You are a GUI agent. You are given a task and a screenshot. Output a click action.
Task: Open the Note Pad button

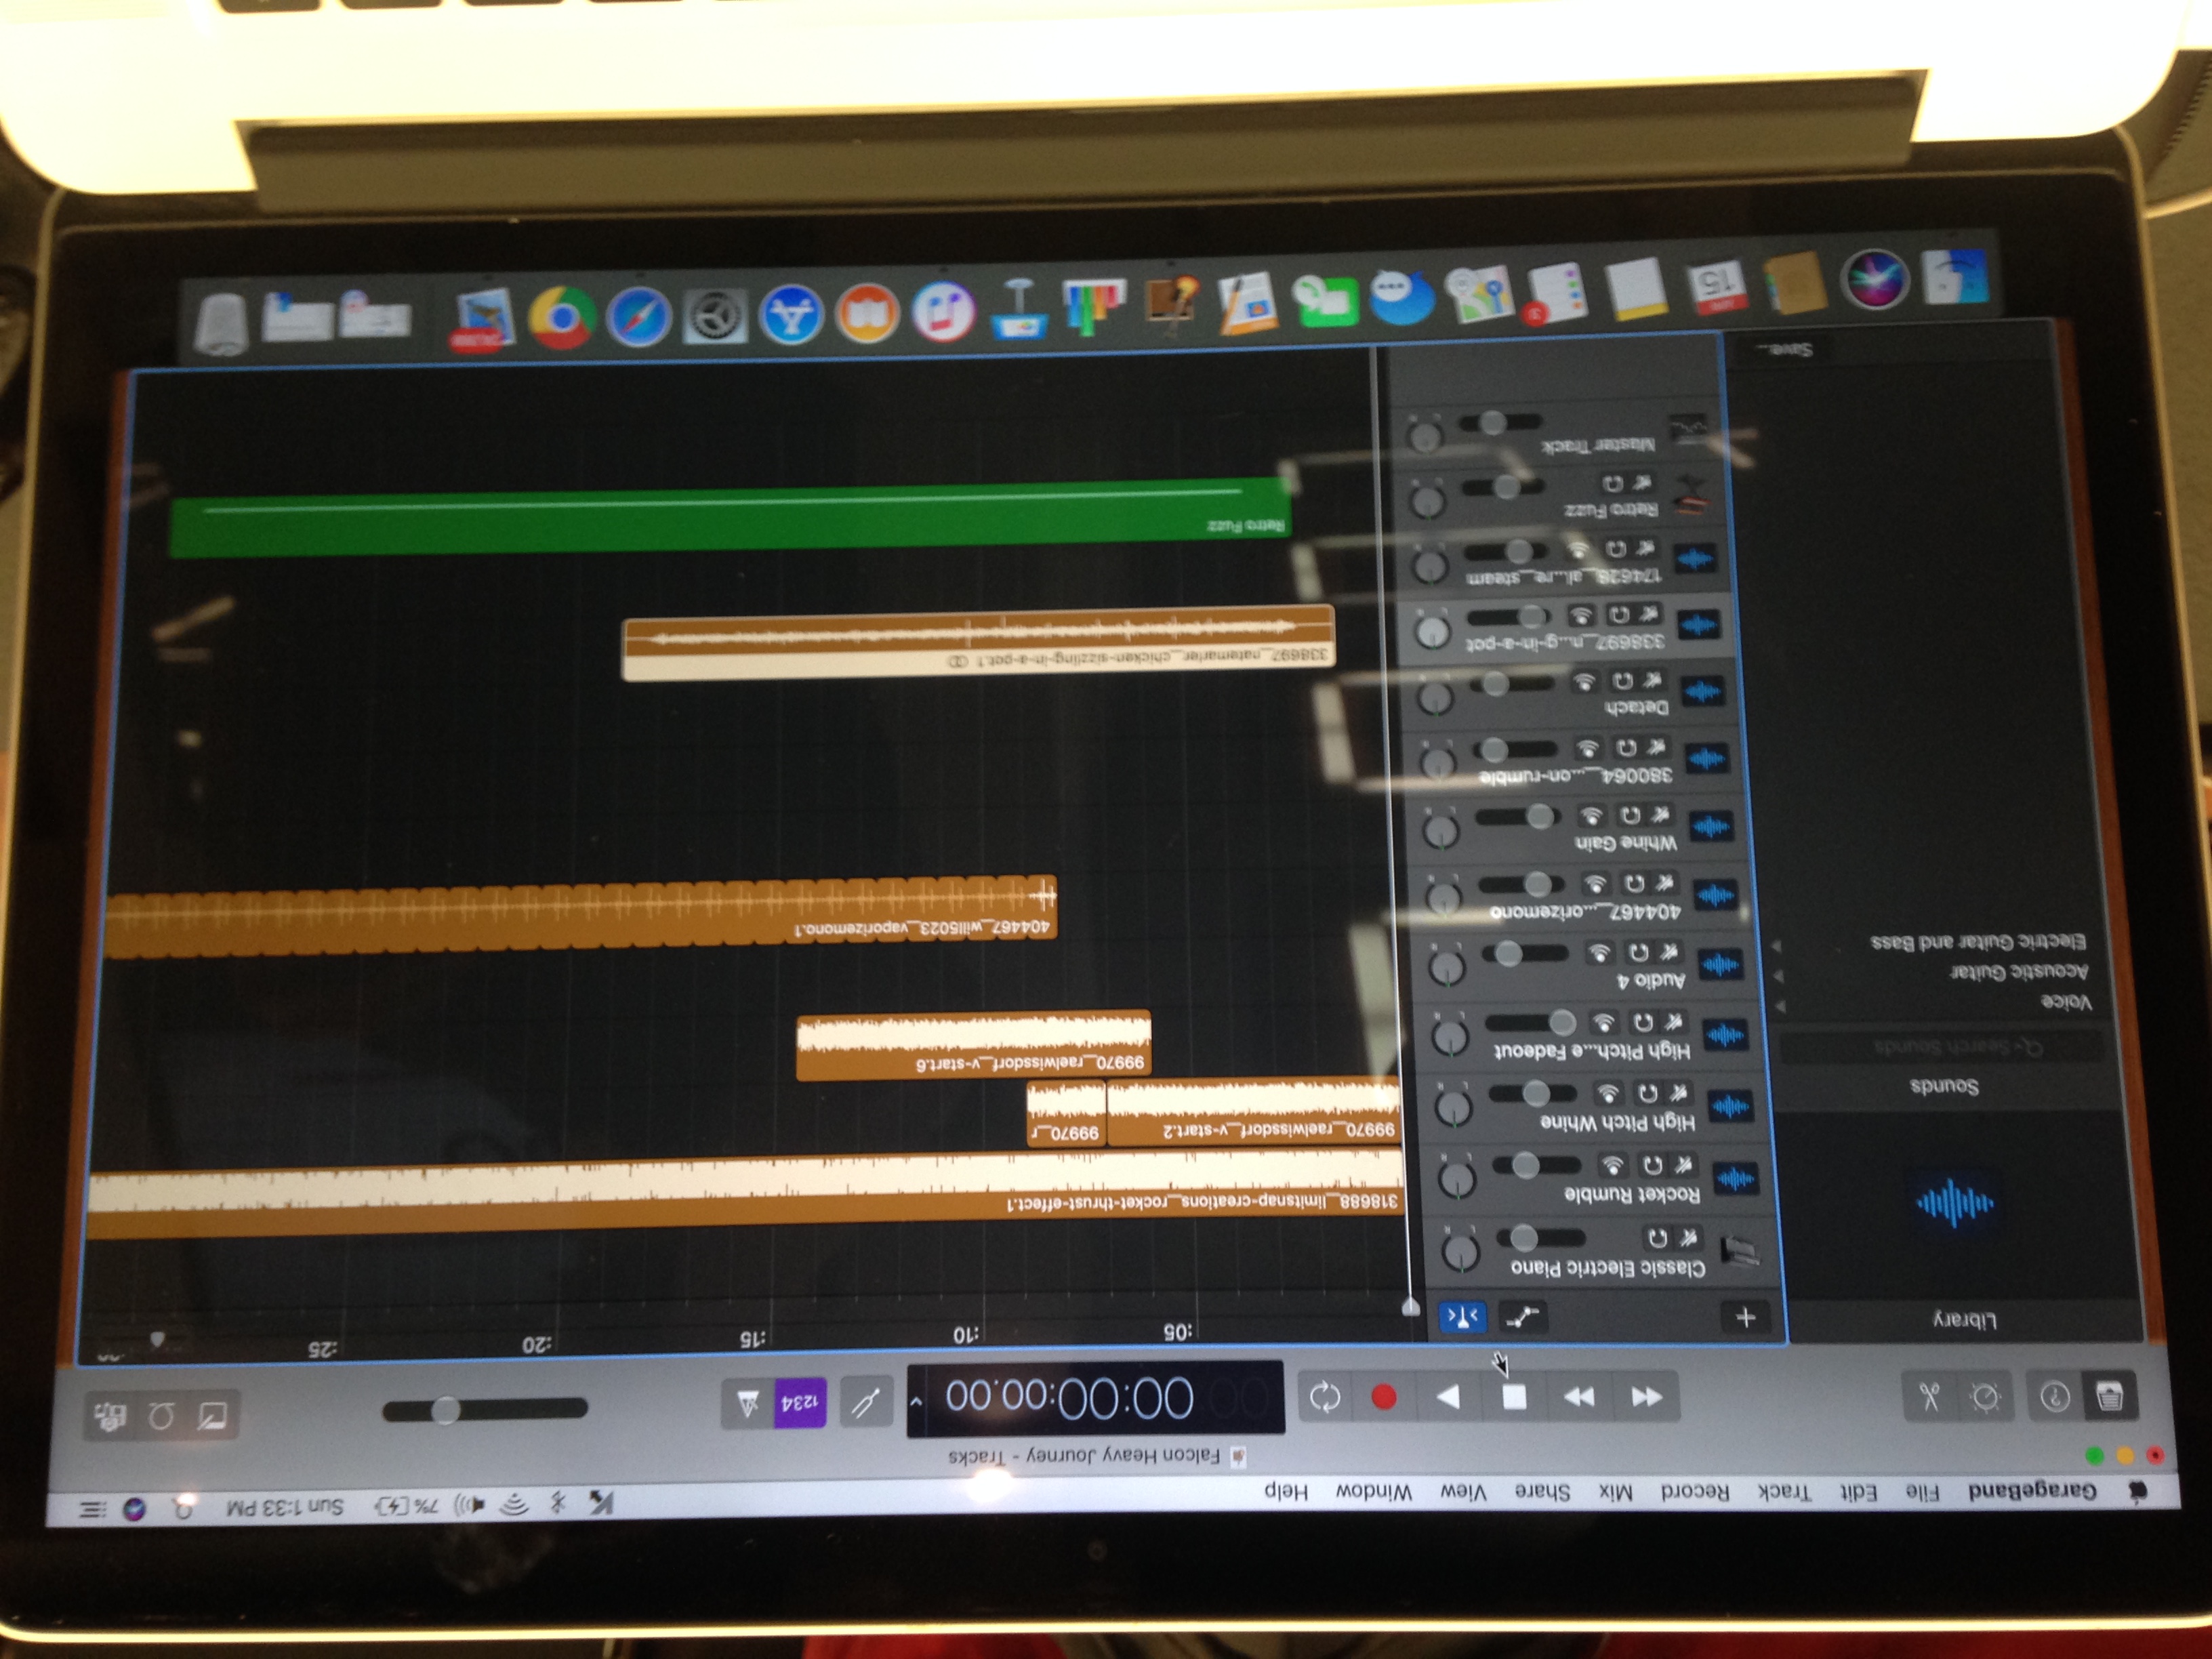[x=212, y=1416]
